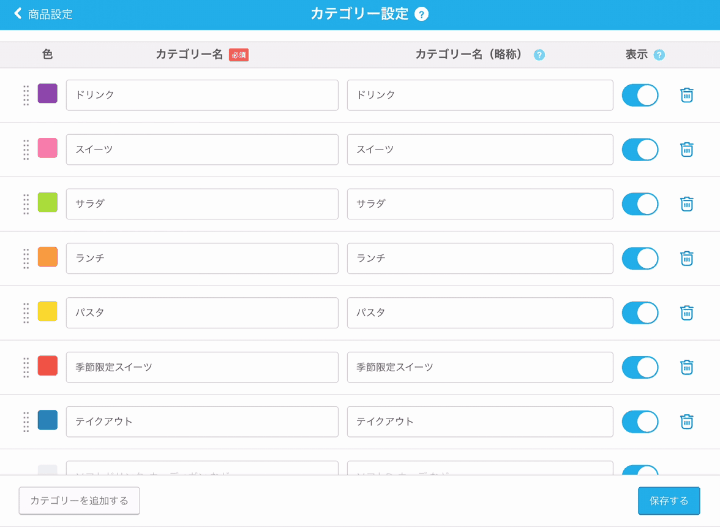Edit ドリンク category name field
Screen dimensions: 720x527
[202, 95]
